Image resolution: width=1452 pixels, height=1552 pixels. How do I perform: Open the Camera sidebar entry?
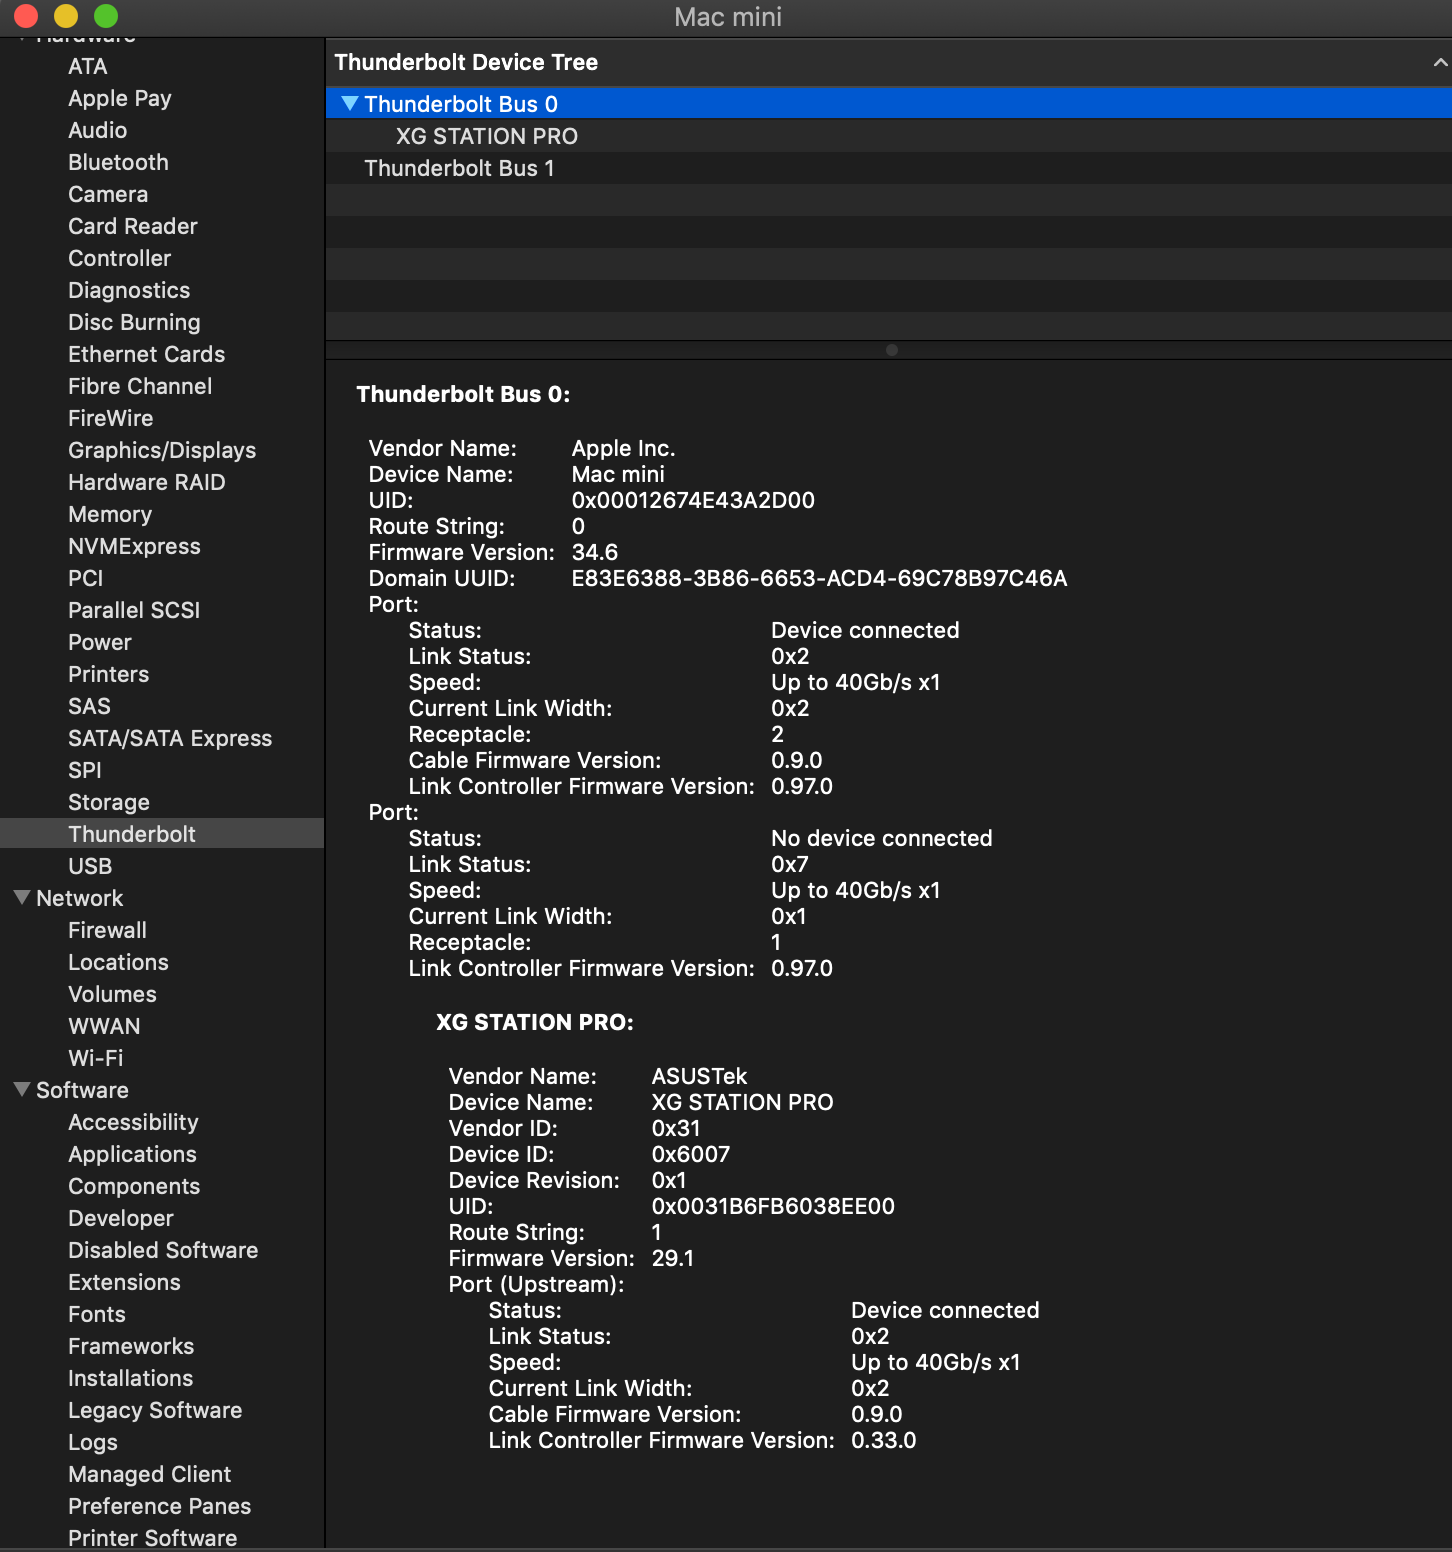tap(108, 194)
